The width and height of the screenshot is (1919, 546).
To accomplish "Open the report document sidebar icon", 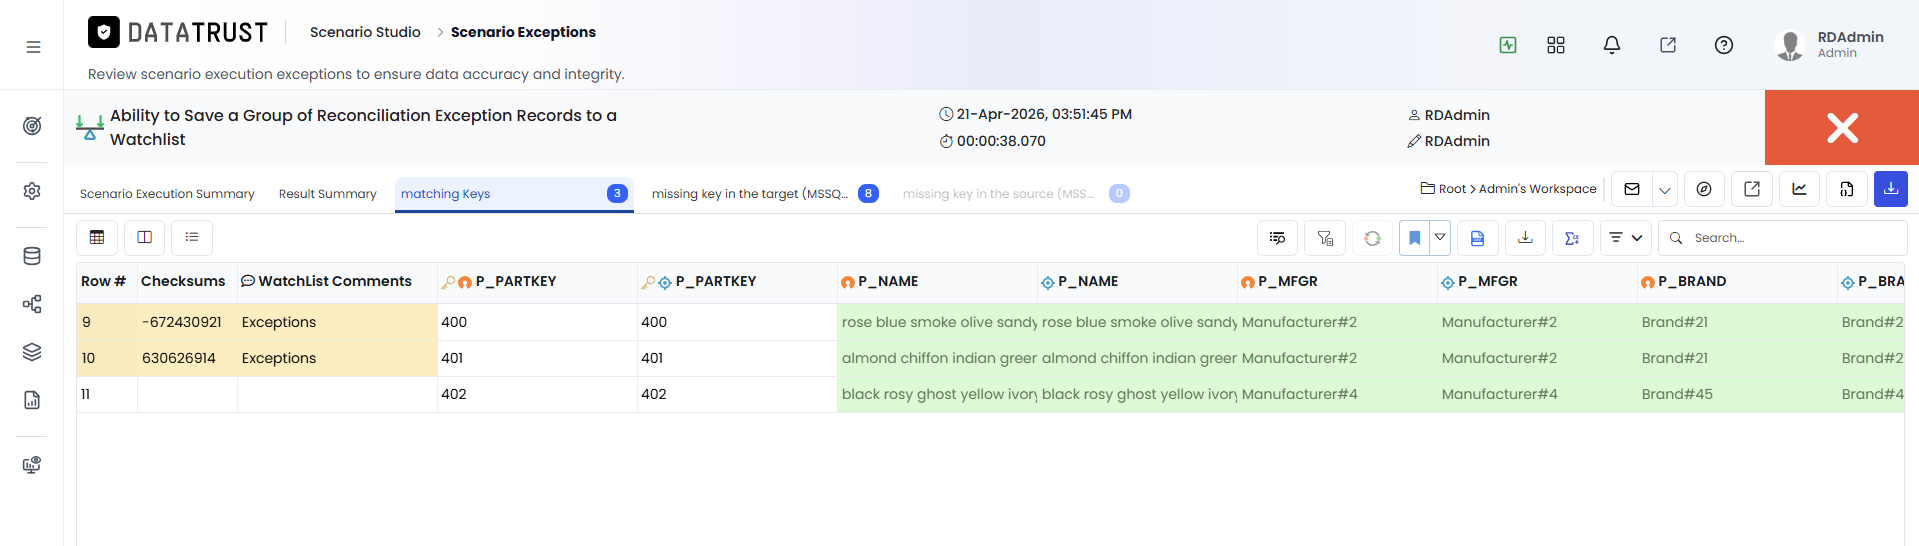I will [32, 400].
